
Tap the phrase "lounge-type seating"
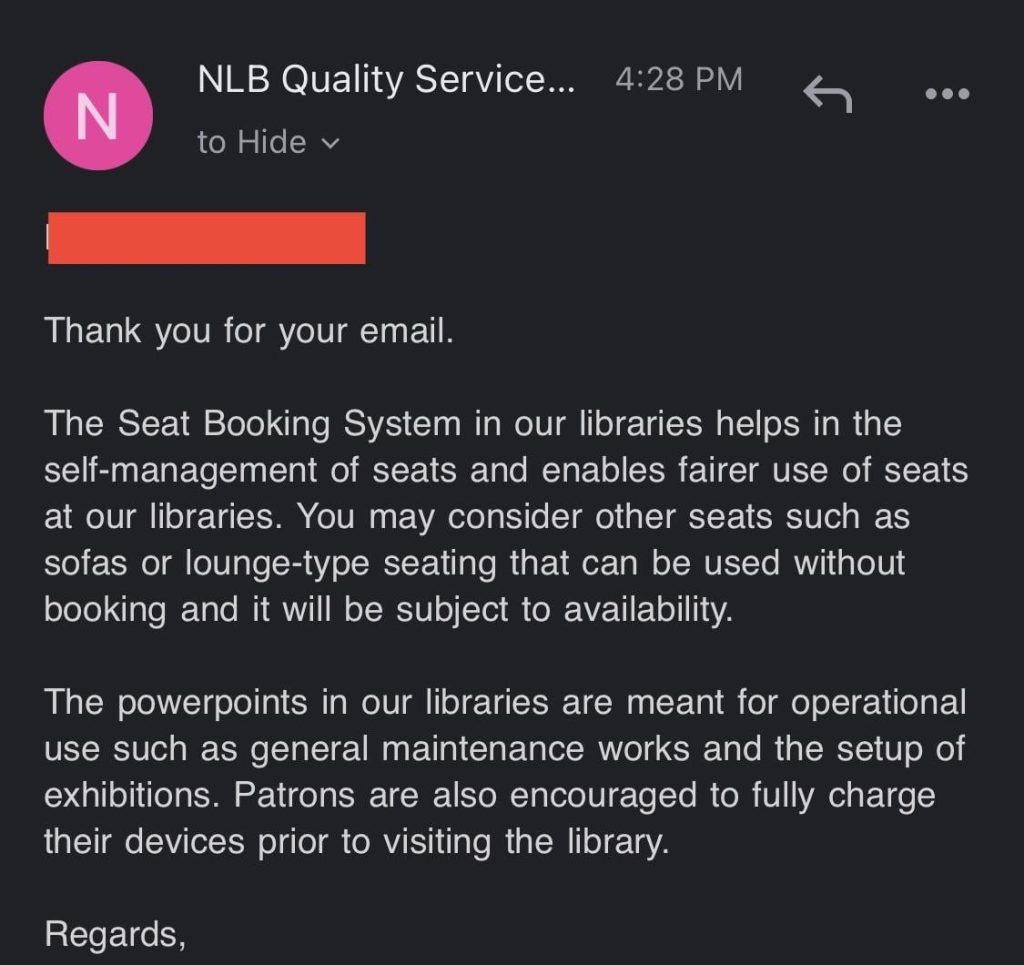(x=342, y=563)
